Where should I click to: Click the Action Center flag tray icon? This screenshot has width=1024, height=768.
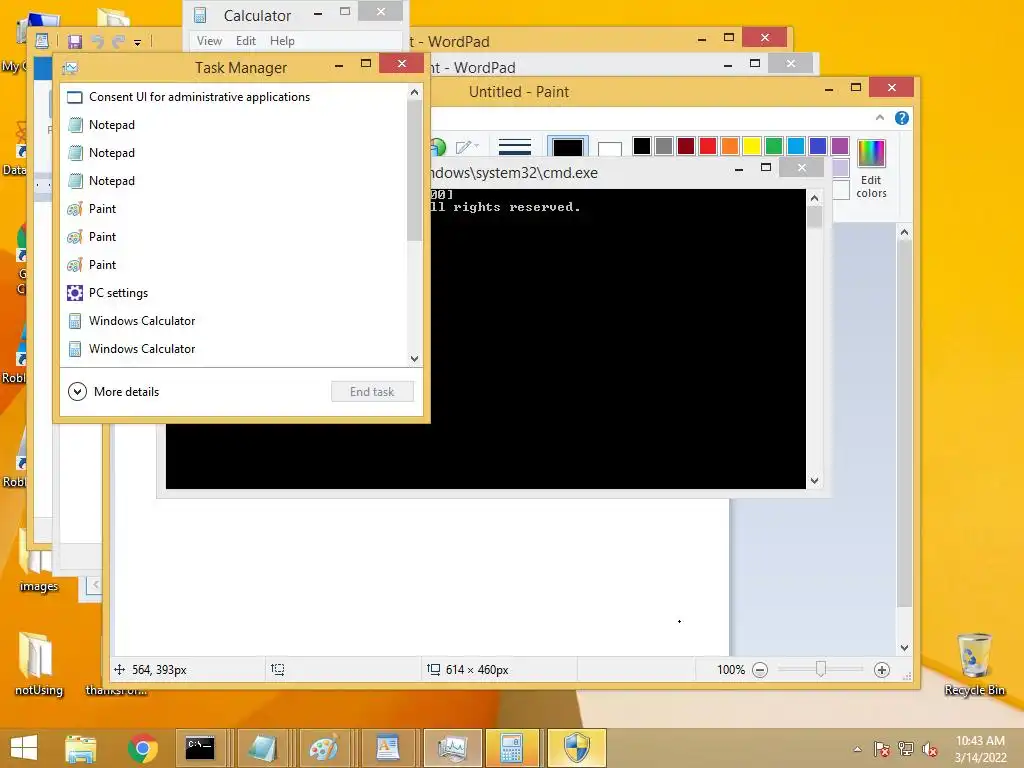coord(881,749)
